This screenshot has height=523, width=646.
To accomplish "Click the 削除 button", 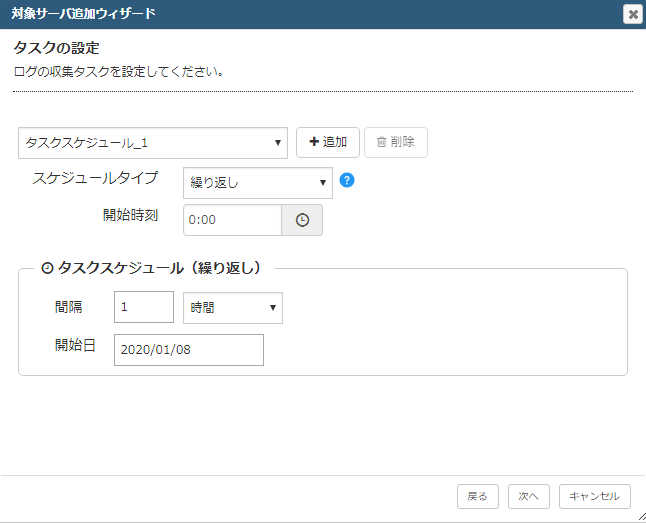I will 396,142.
